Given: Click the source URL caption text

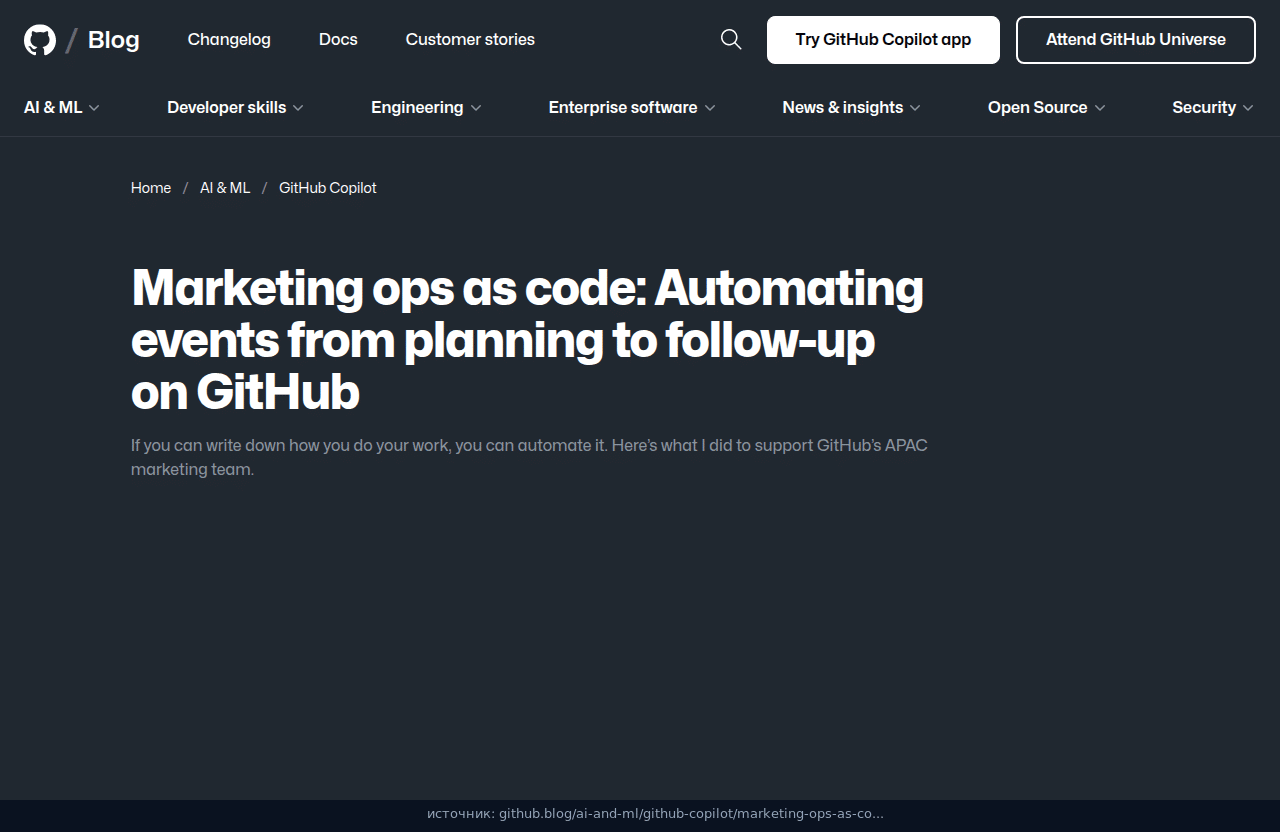Looking at the screenshot, I should tap(655, 814).
